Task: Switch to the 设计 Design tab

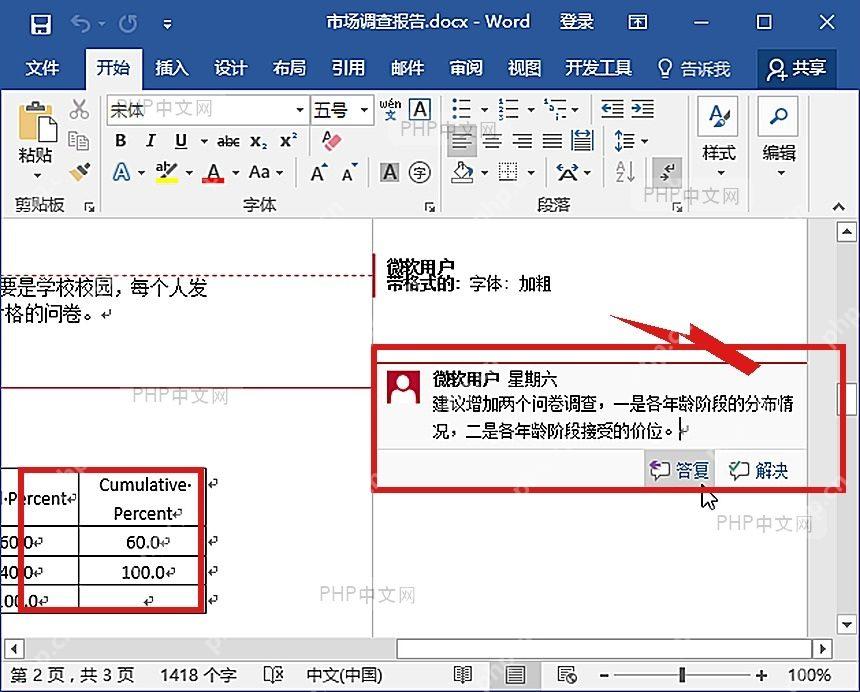Action: click(230, 68)
